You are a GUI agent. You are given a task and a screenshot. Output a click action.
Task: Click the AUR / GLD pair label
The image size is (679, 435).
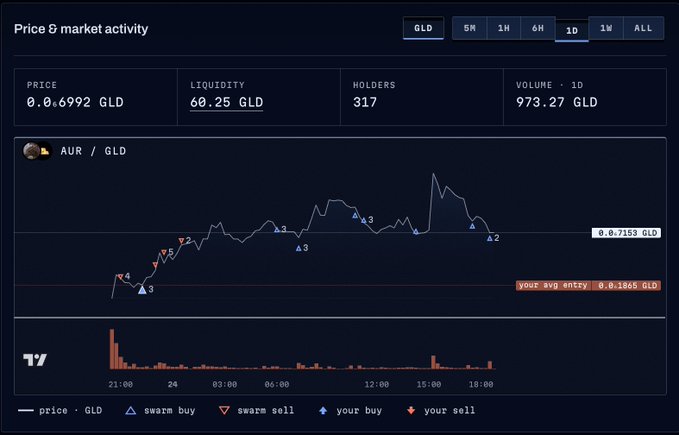[x=93, y=151]
